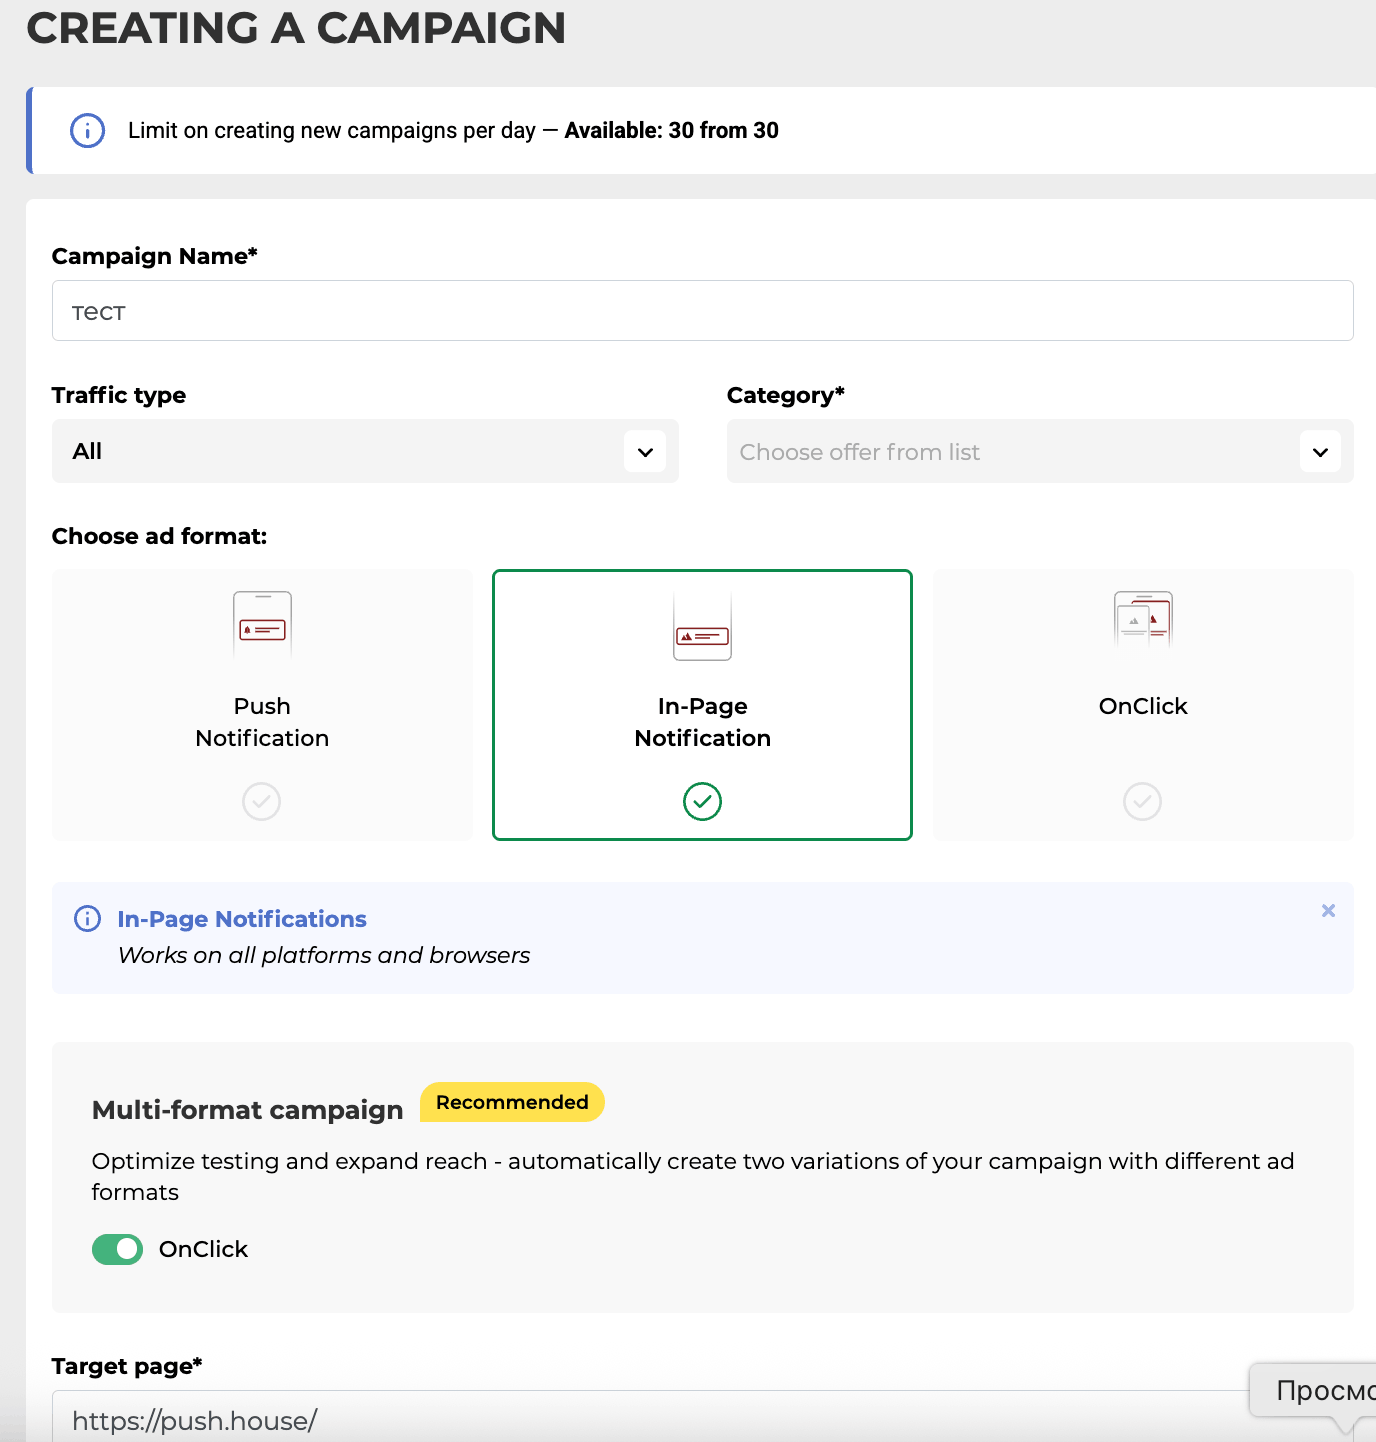Viewport: 1376px width, 1442px height.
Task: Click the Target page URL field
Action: point(650,1420)
